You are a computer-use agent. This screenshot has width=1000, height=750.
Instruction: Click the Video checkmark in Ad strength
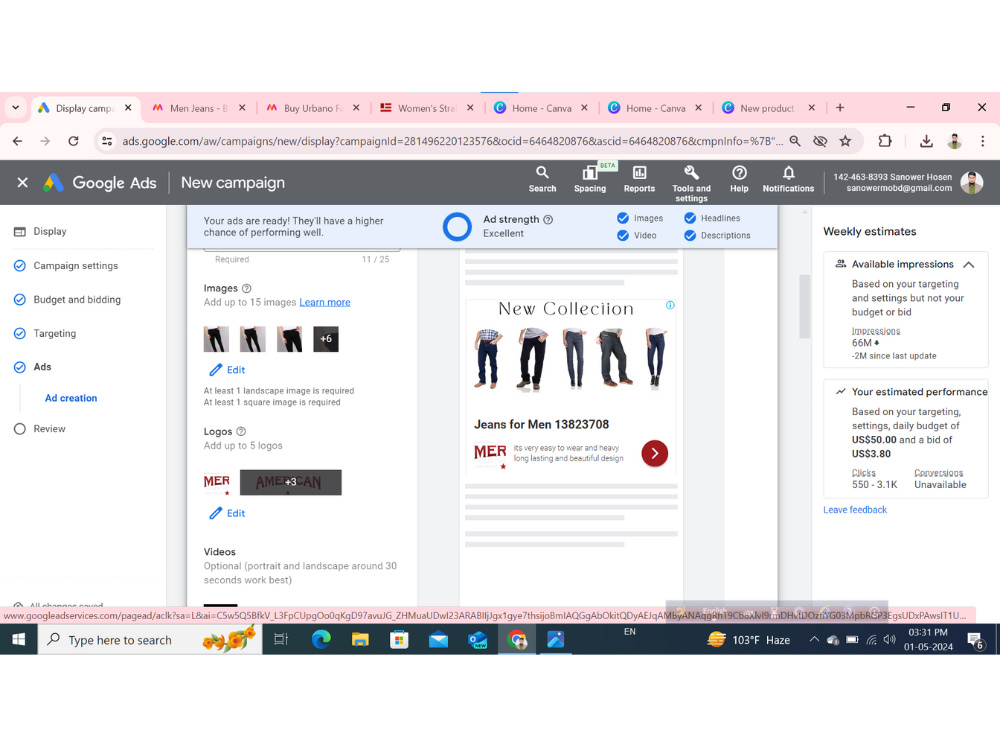coord(623,235)
